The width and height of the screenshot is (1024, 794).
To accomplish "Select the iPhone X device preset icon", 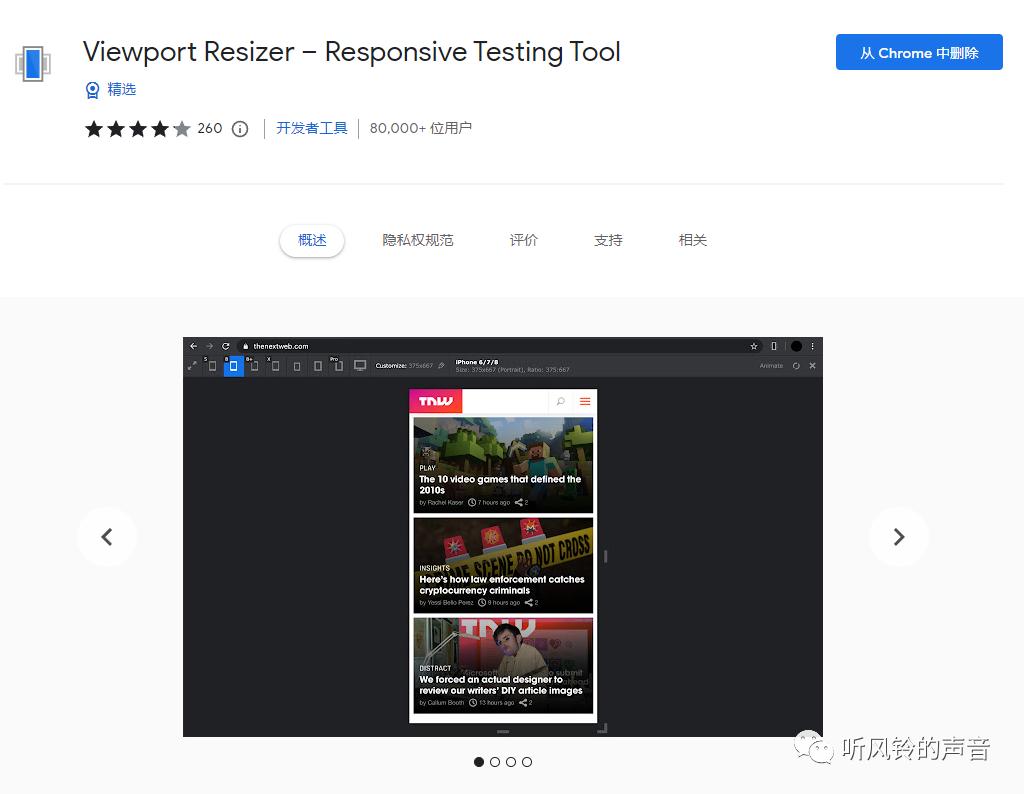I will pyautogui.click(x=274, y=365).
